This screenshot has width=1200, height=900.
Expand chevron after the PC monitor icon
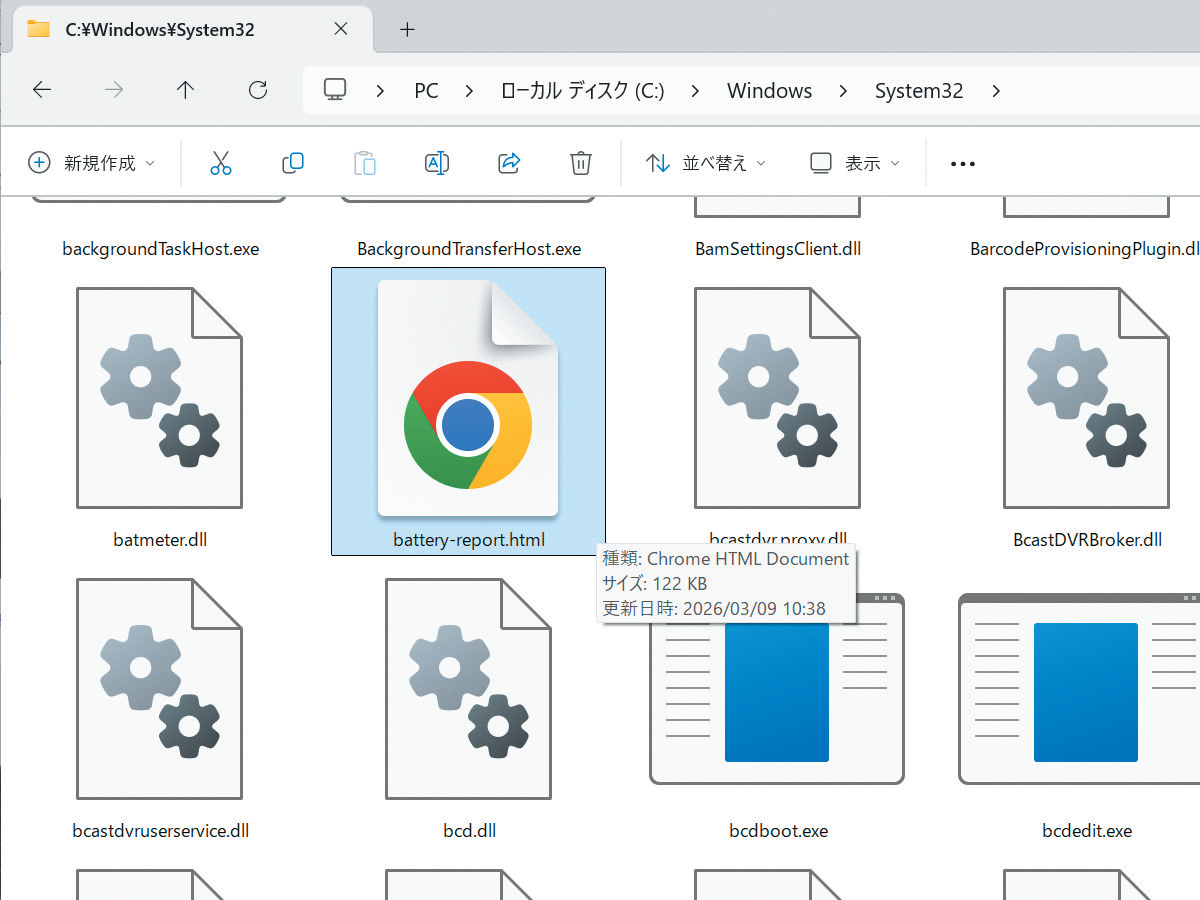[380, 91]
